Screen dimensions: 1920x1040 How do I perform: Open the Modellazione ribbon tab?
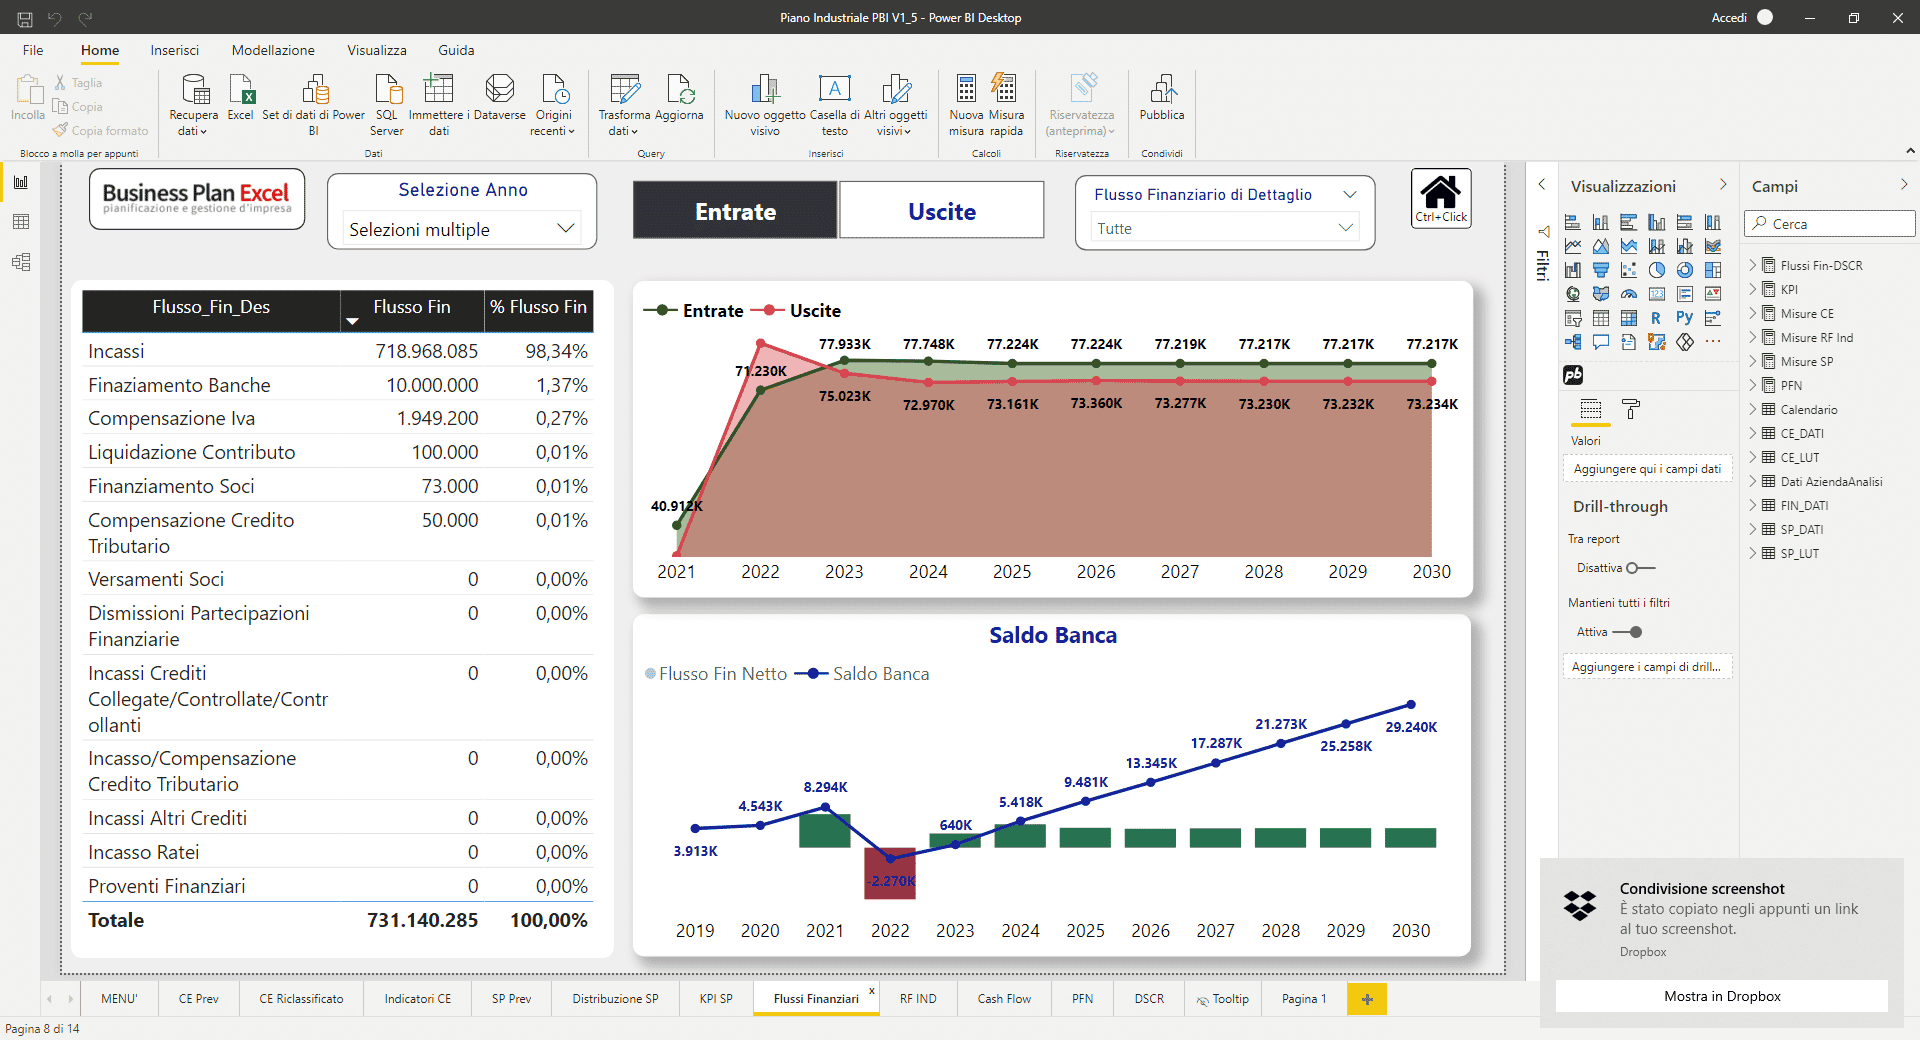point(273,50)
